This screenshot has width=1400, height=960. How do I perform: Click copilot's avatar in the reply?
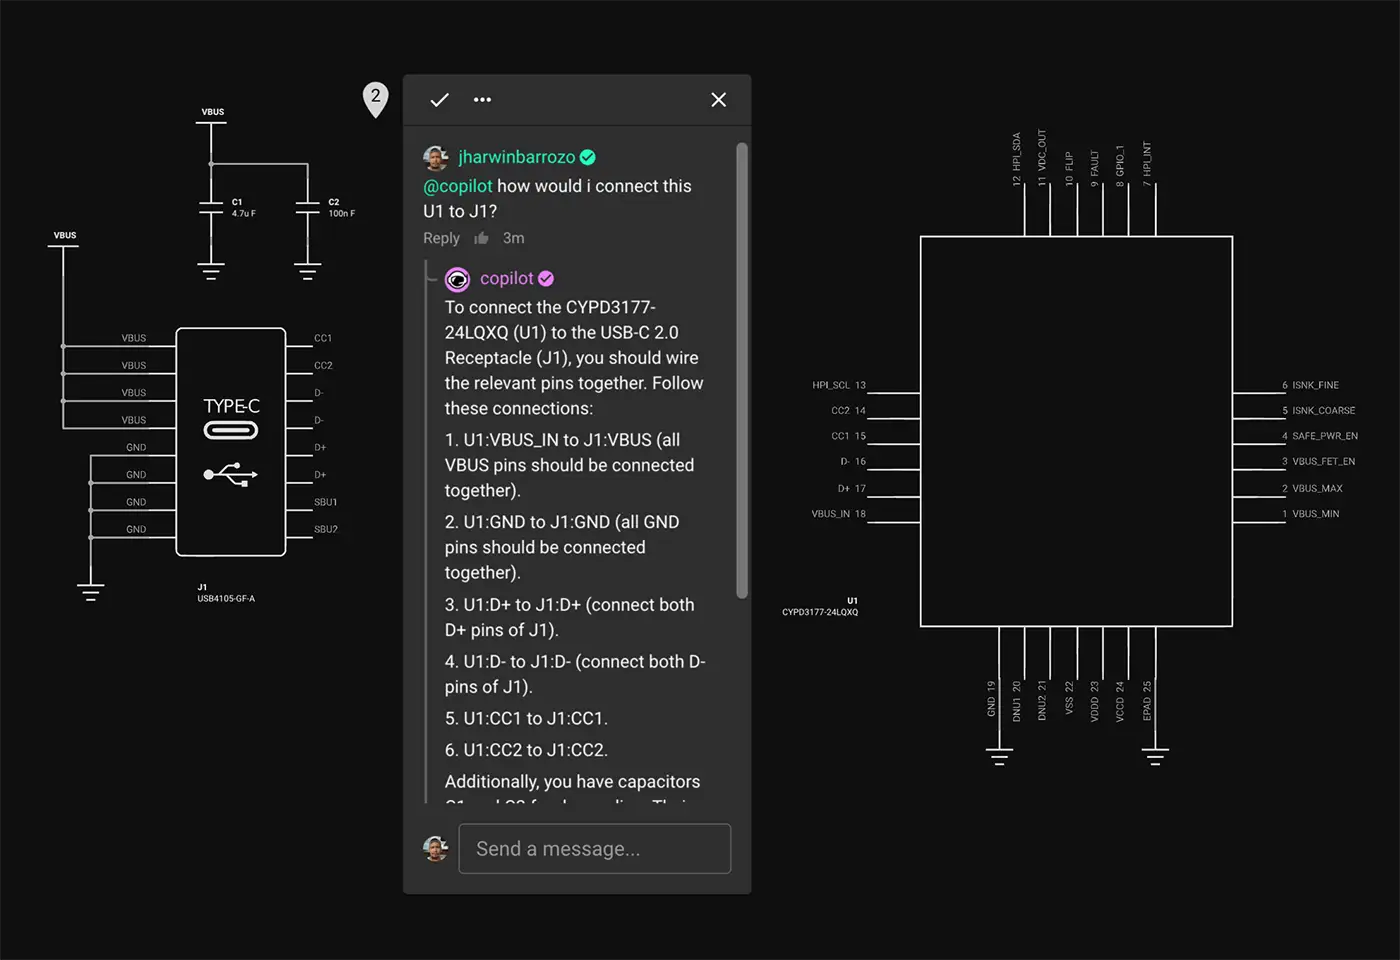pyautogui.click(x=457, y=278)
